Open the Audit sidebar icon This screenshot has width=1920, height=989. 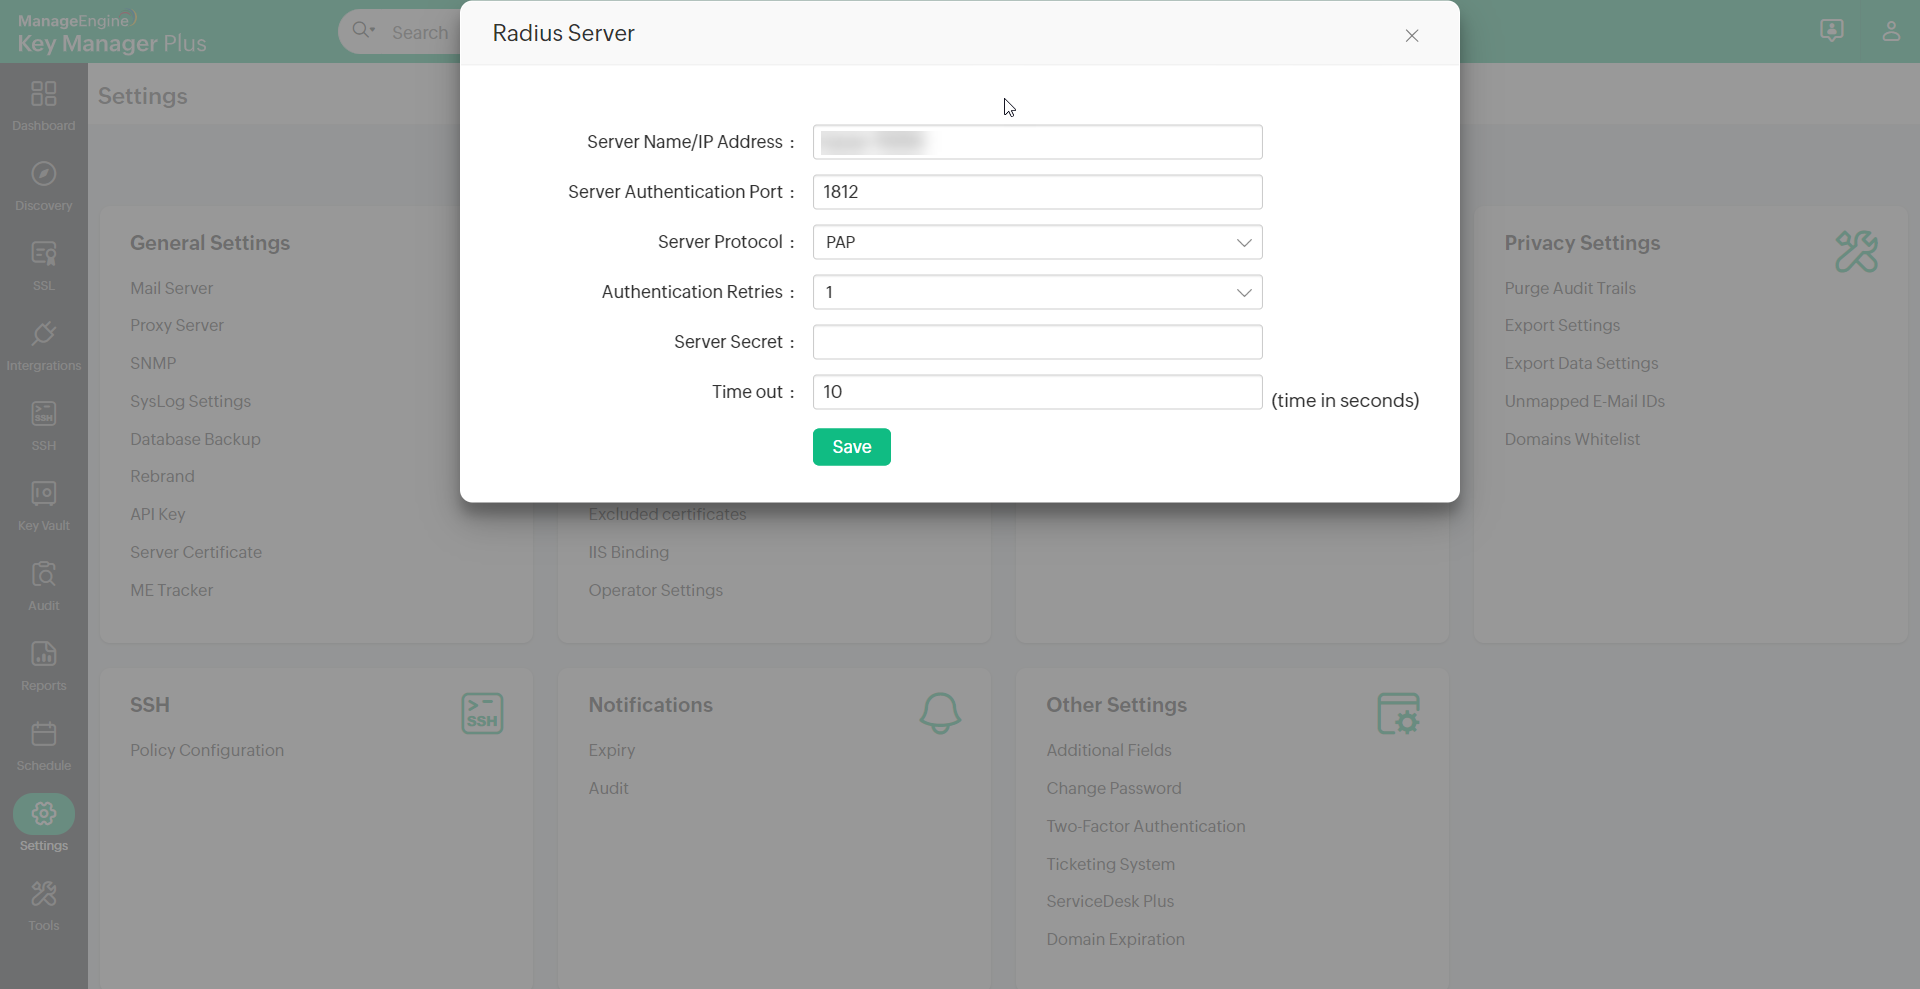pyautogui.click(x=43, y=574)
